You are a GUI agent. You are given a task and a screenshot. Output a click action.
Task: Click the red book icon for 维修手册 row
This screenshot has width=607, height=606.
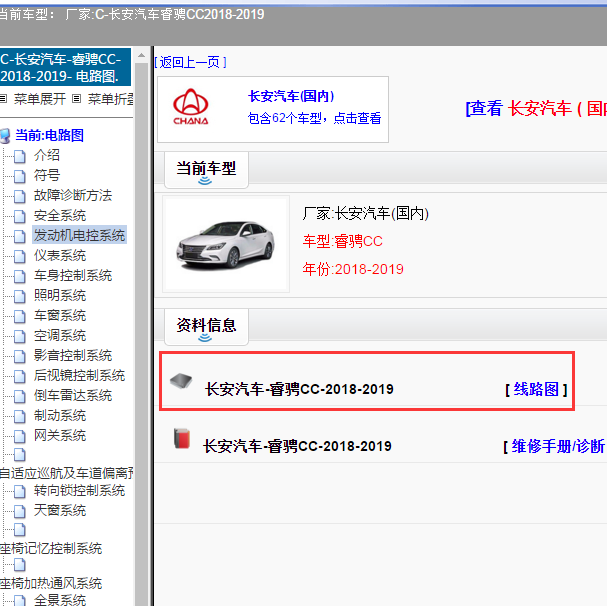[x=182, y=438]
